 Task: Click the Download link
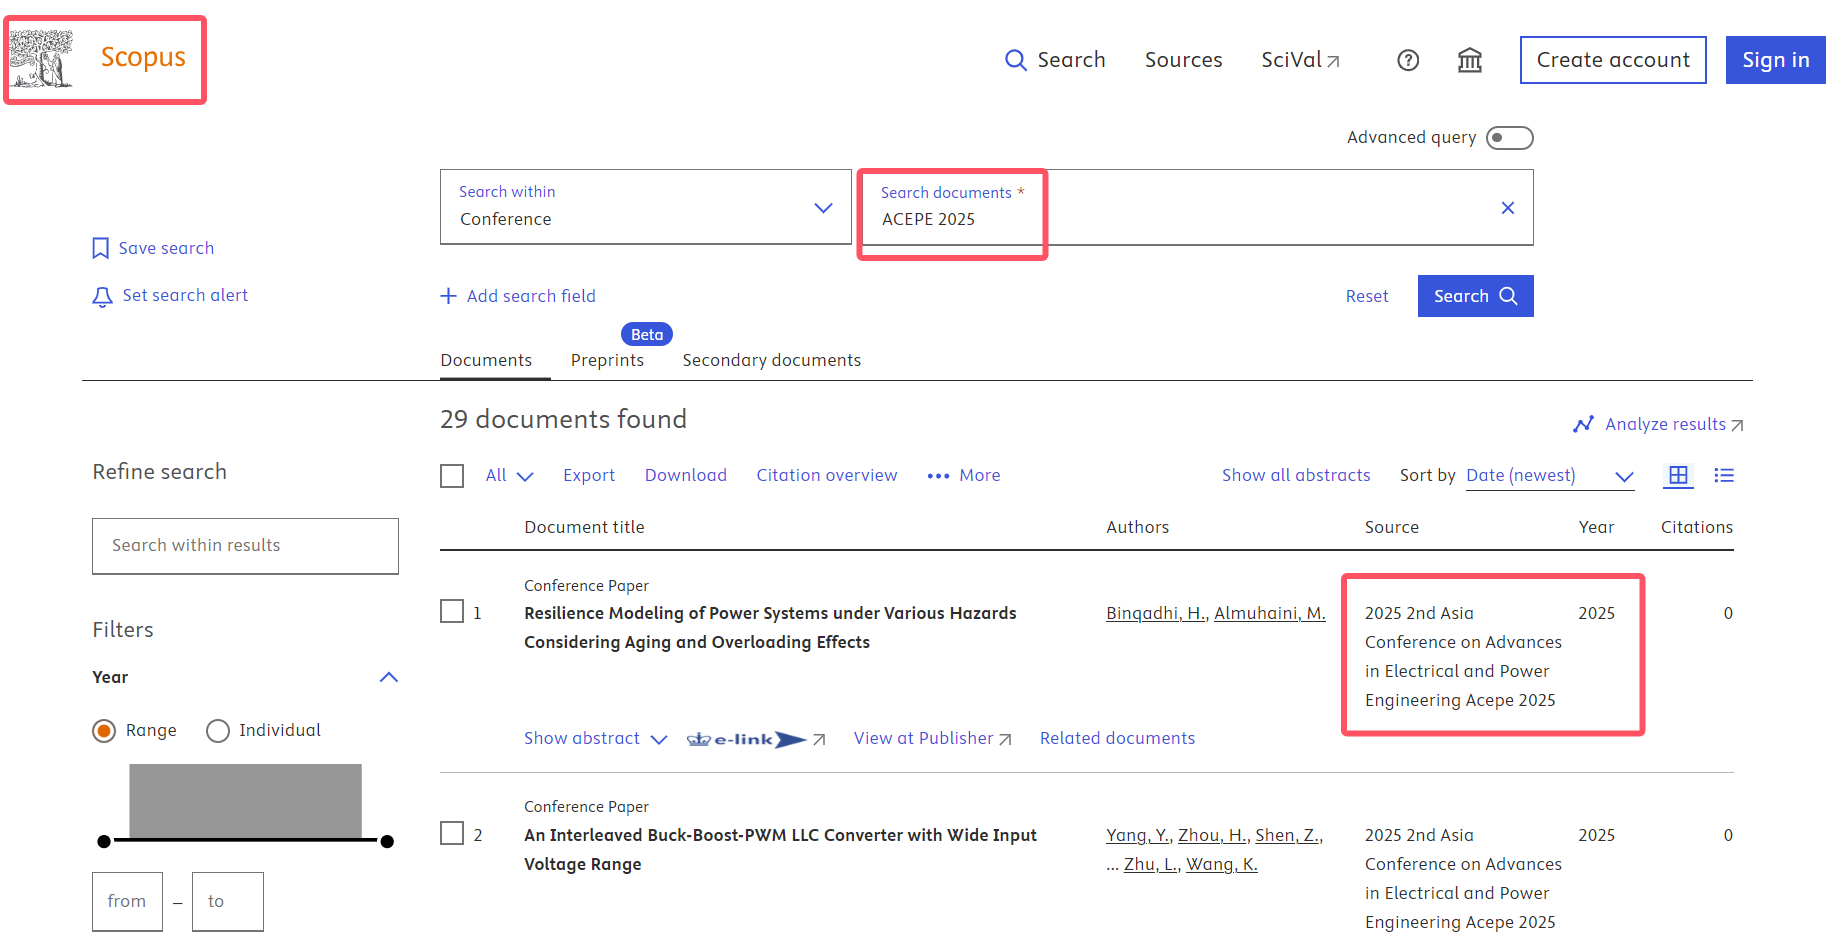click(x=686, y=476)
